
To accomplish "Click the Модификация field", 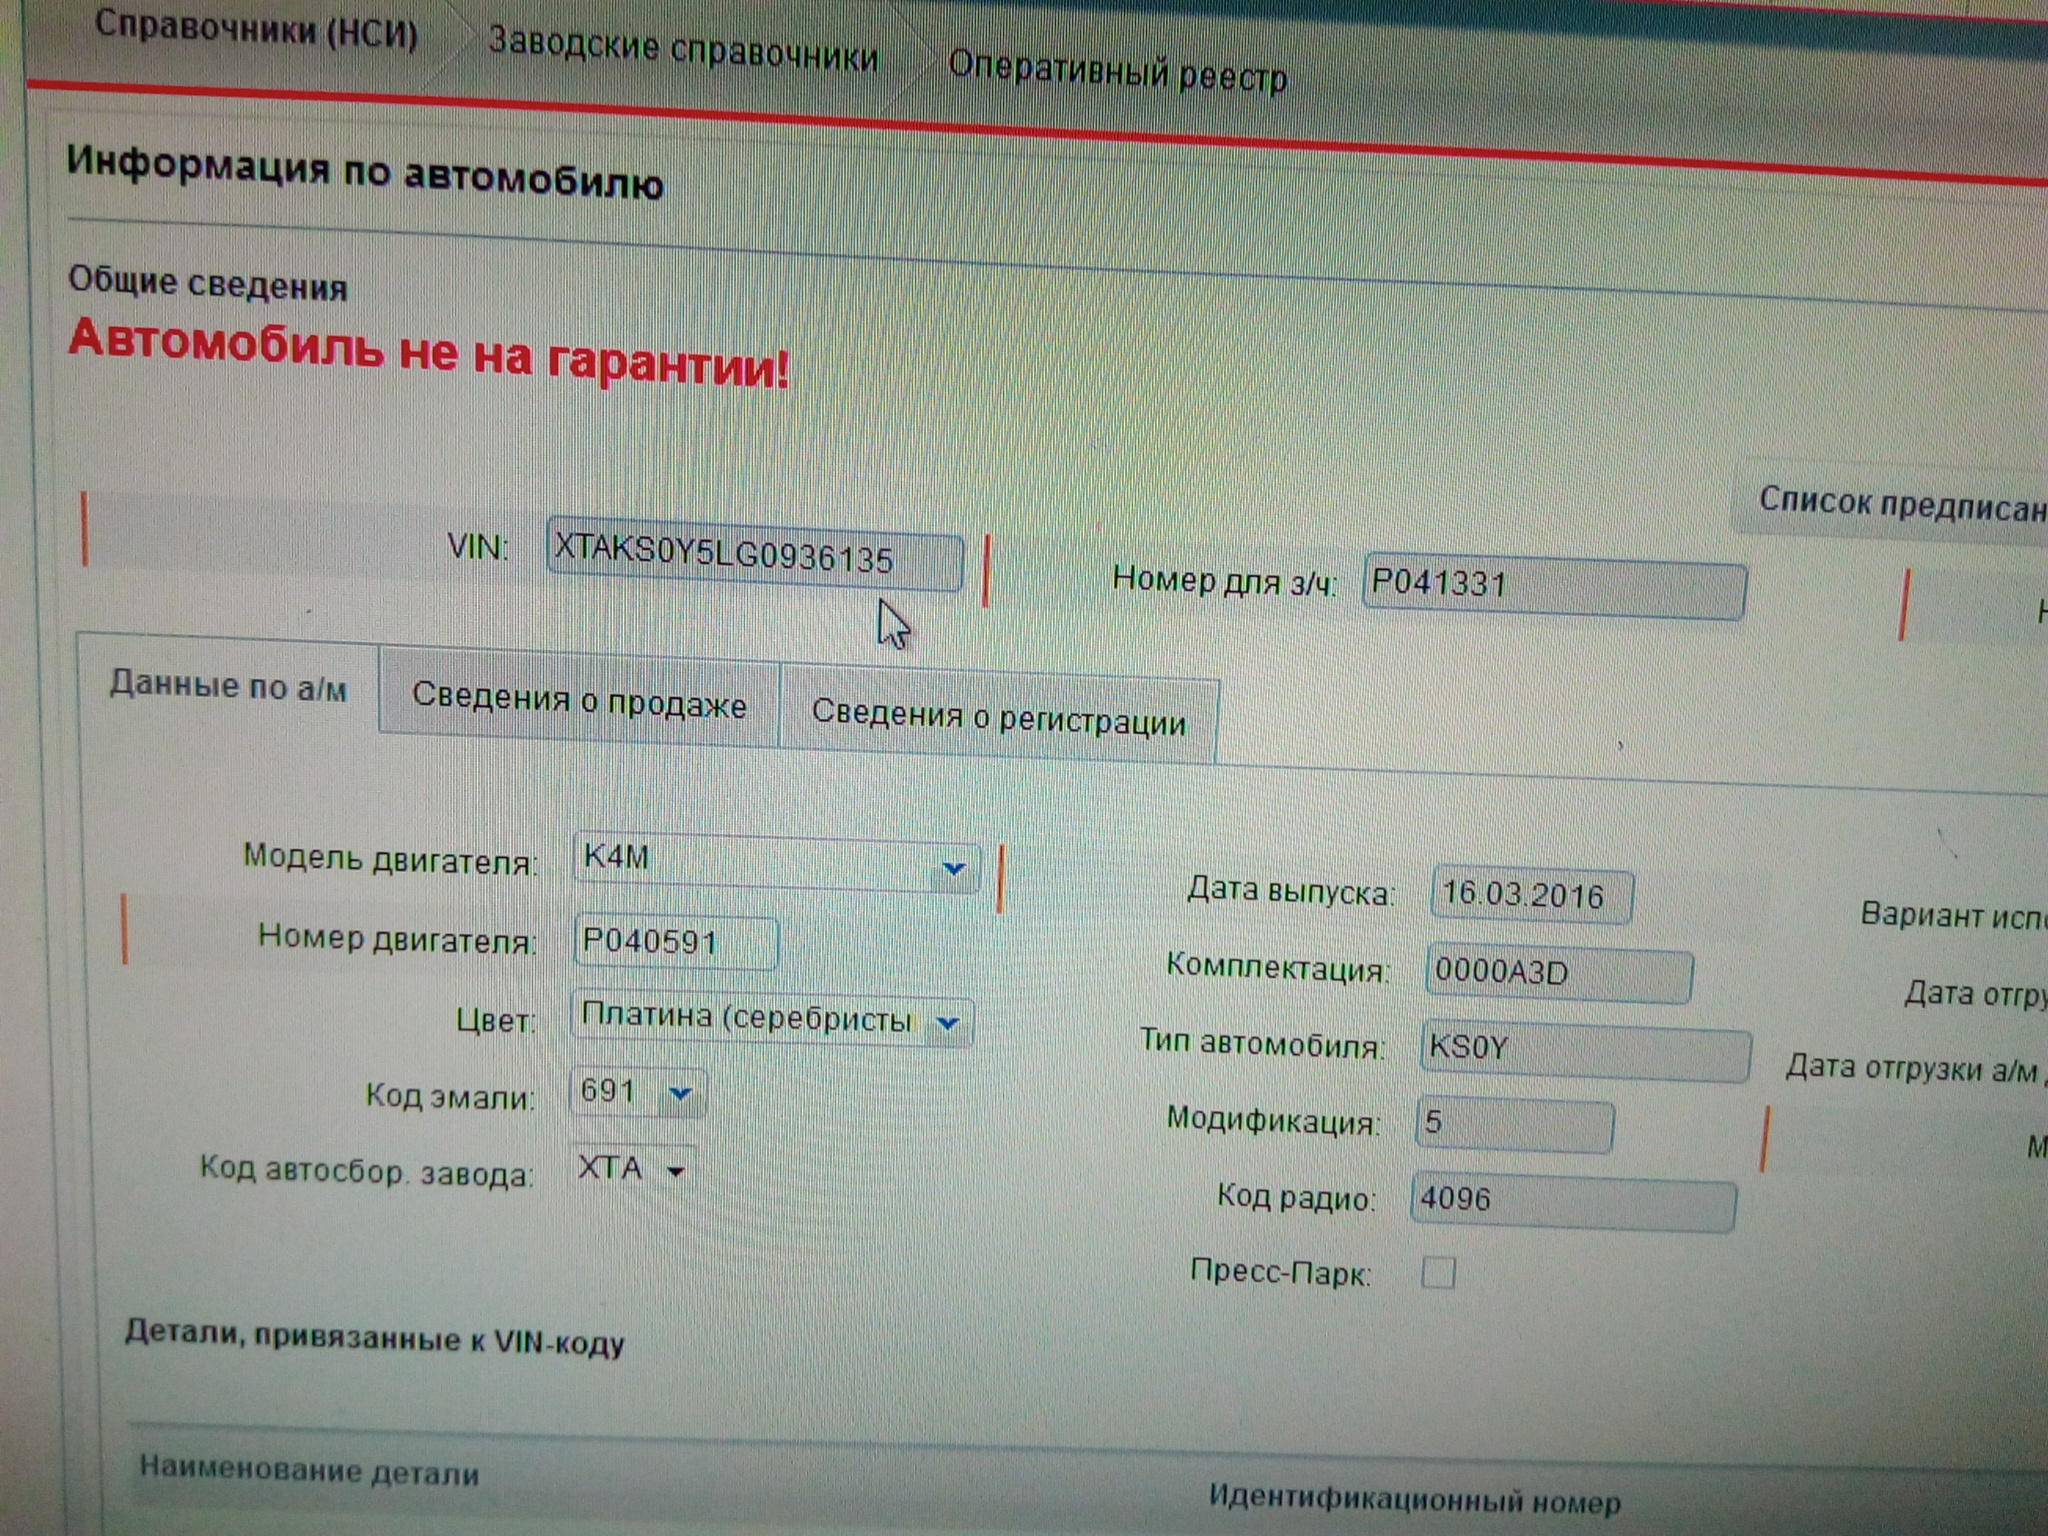I will (x=1513, y=1124).
